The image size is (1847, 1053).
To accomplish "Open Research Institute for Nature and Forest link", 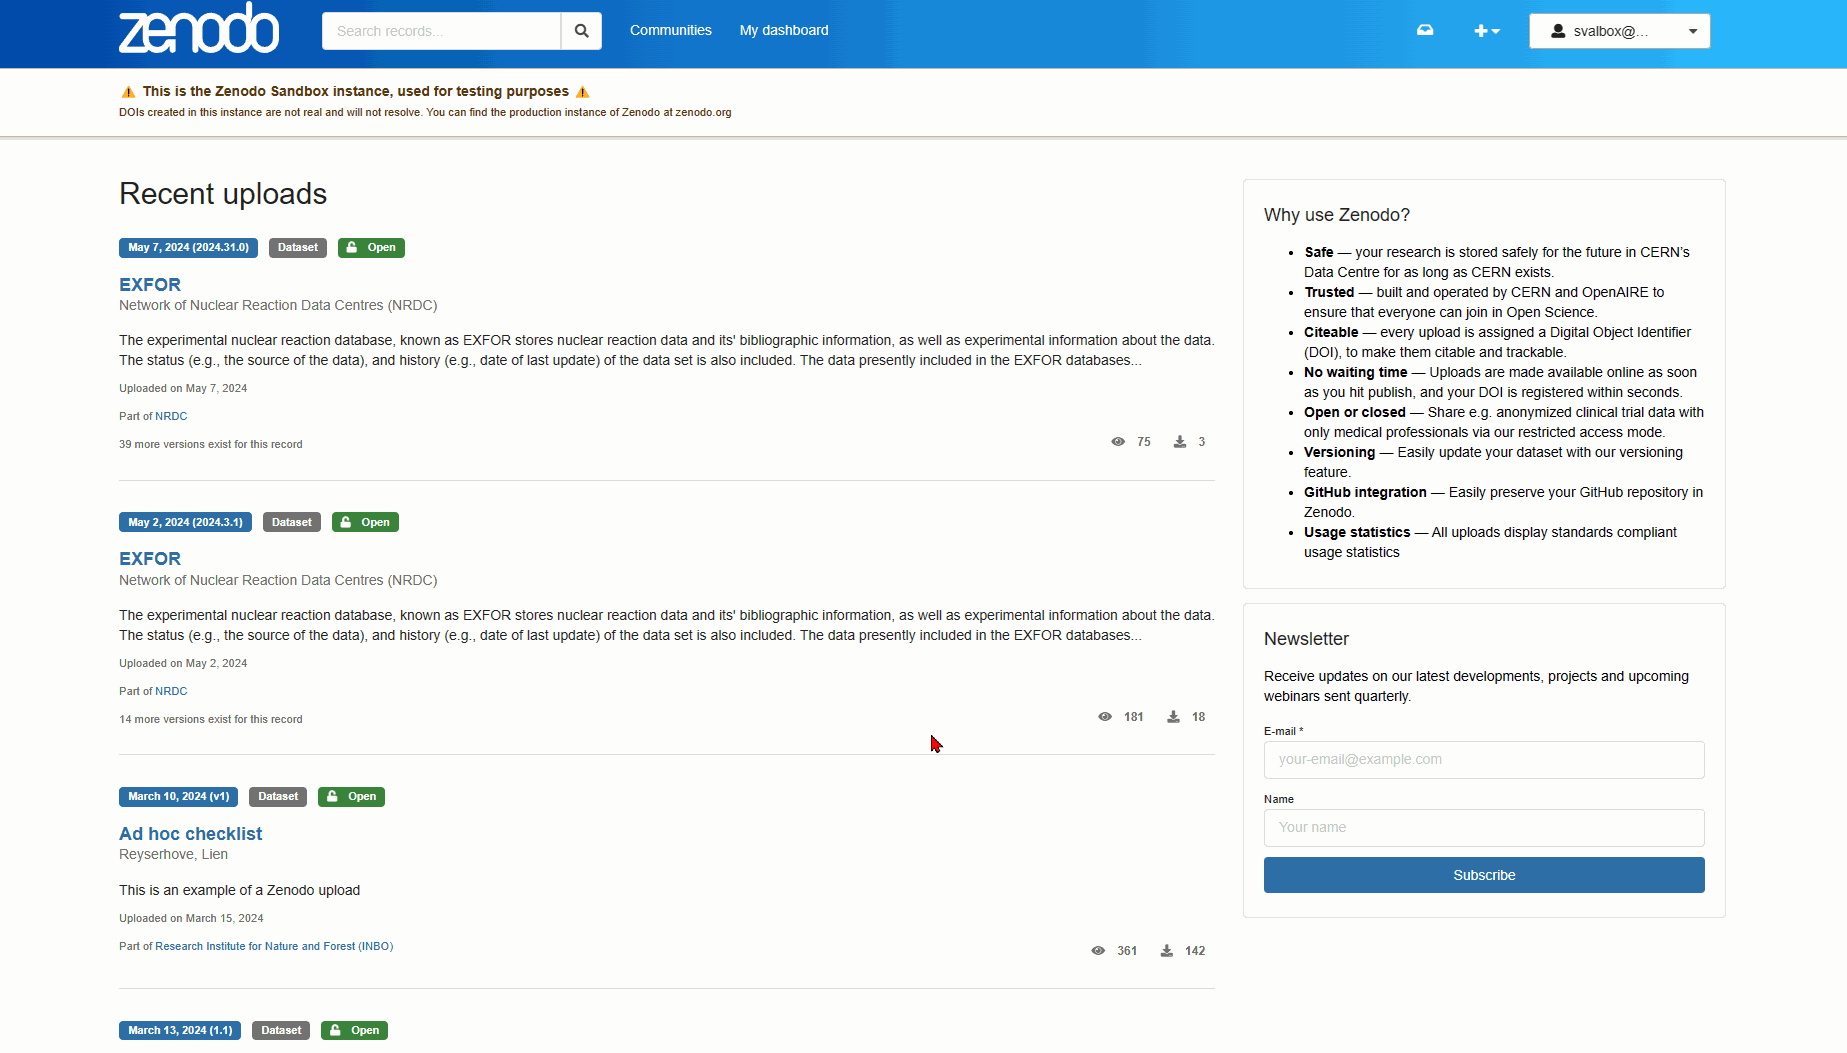I will pyautogui.click(x=274, y=947).
